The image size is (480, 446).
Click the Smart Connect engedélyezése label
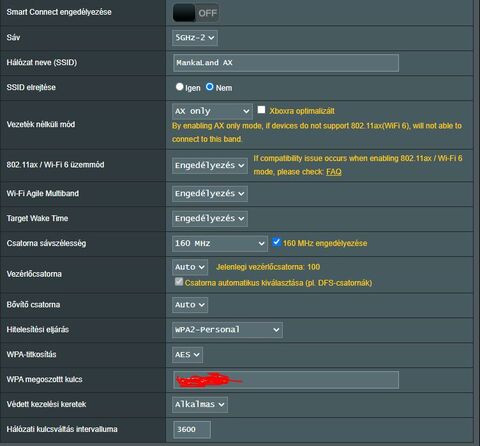click(x=59, y=12)
